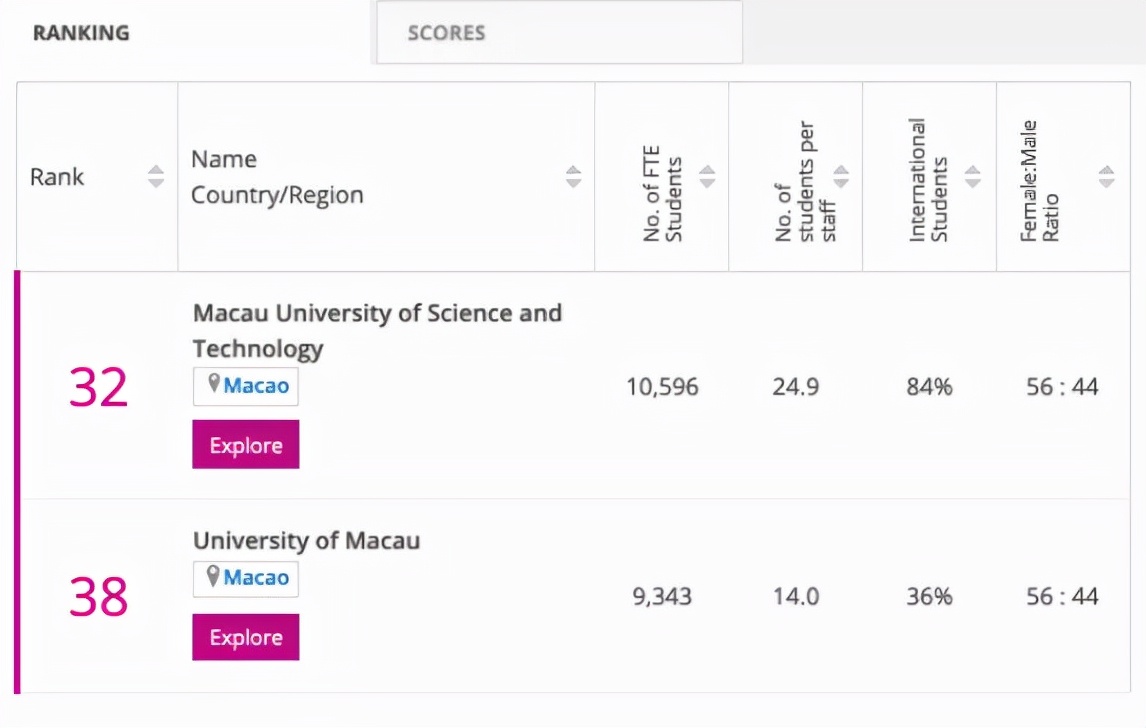Click Macao link under rank 38
The width and height of the screenshot is (1146, 728).
[256, 578]
